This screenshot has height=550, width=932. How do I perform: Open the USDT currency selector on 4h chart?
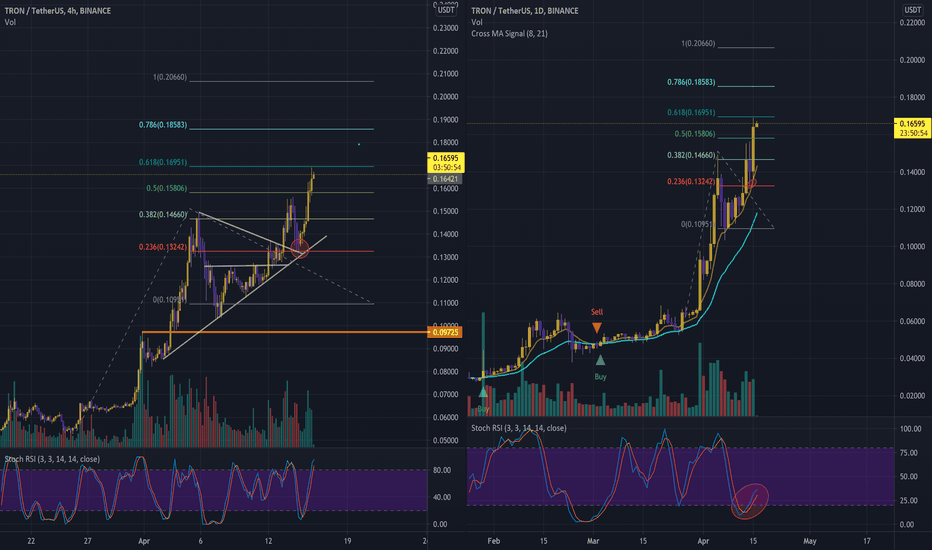click(446, 10)
